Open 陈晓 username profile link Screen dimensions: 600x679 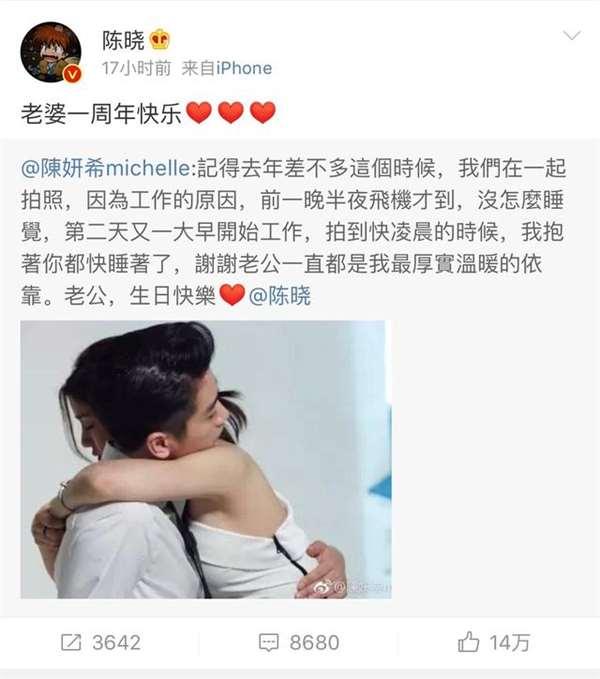(123, 40)
